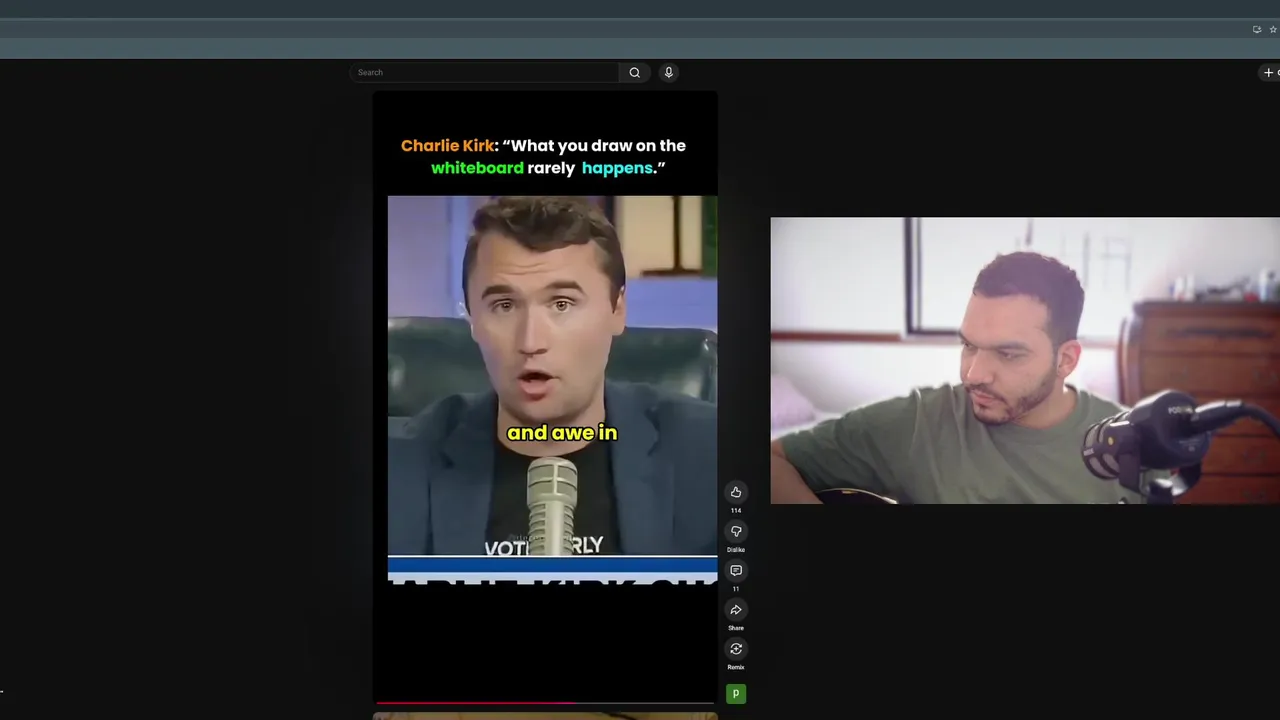
Task: Install app icon in the address bar
Action: click(x=1257, y=29)
